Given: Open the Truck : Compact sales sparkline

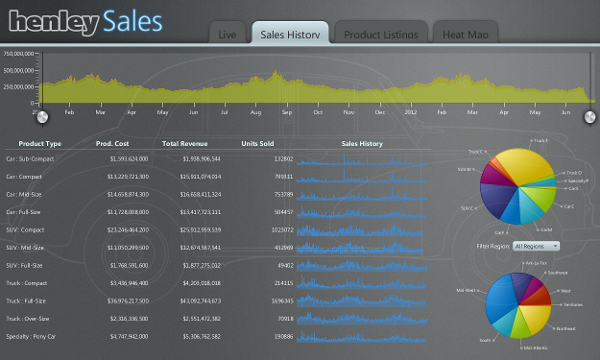Looking at the screenshot, I should pyautogui.click(x=362, y=283).
